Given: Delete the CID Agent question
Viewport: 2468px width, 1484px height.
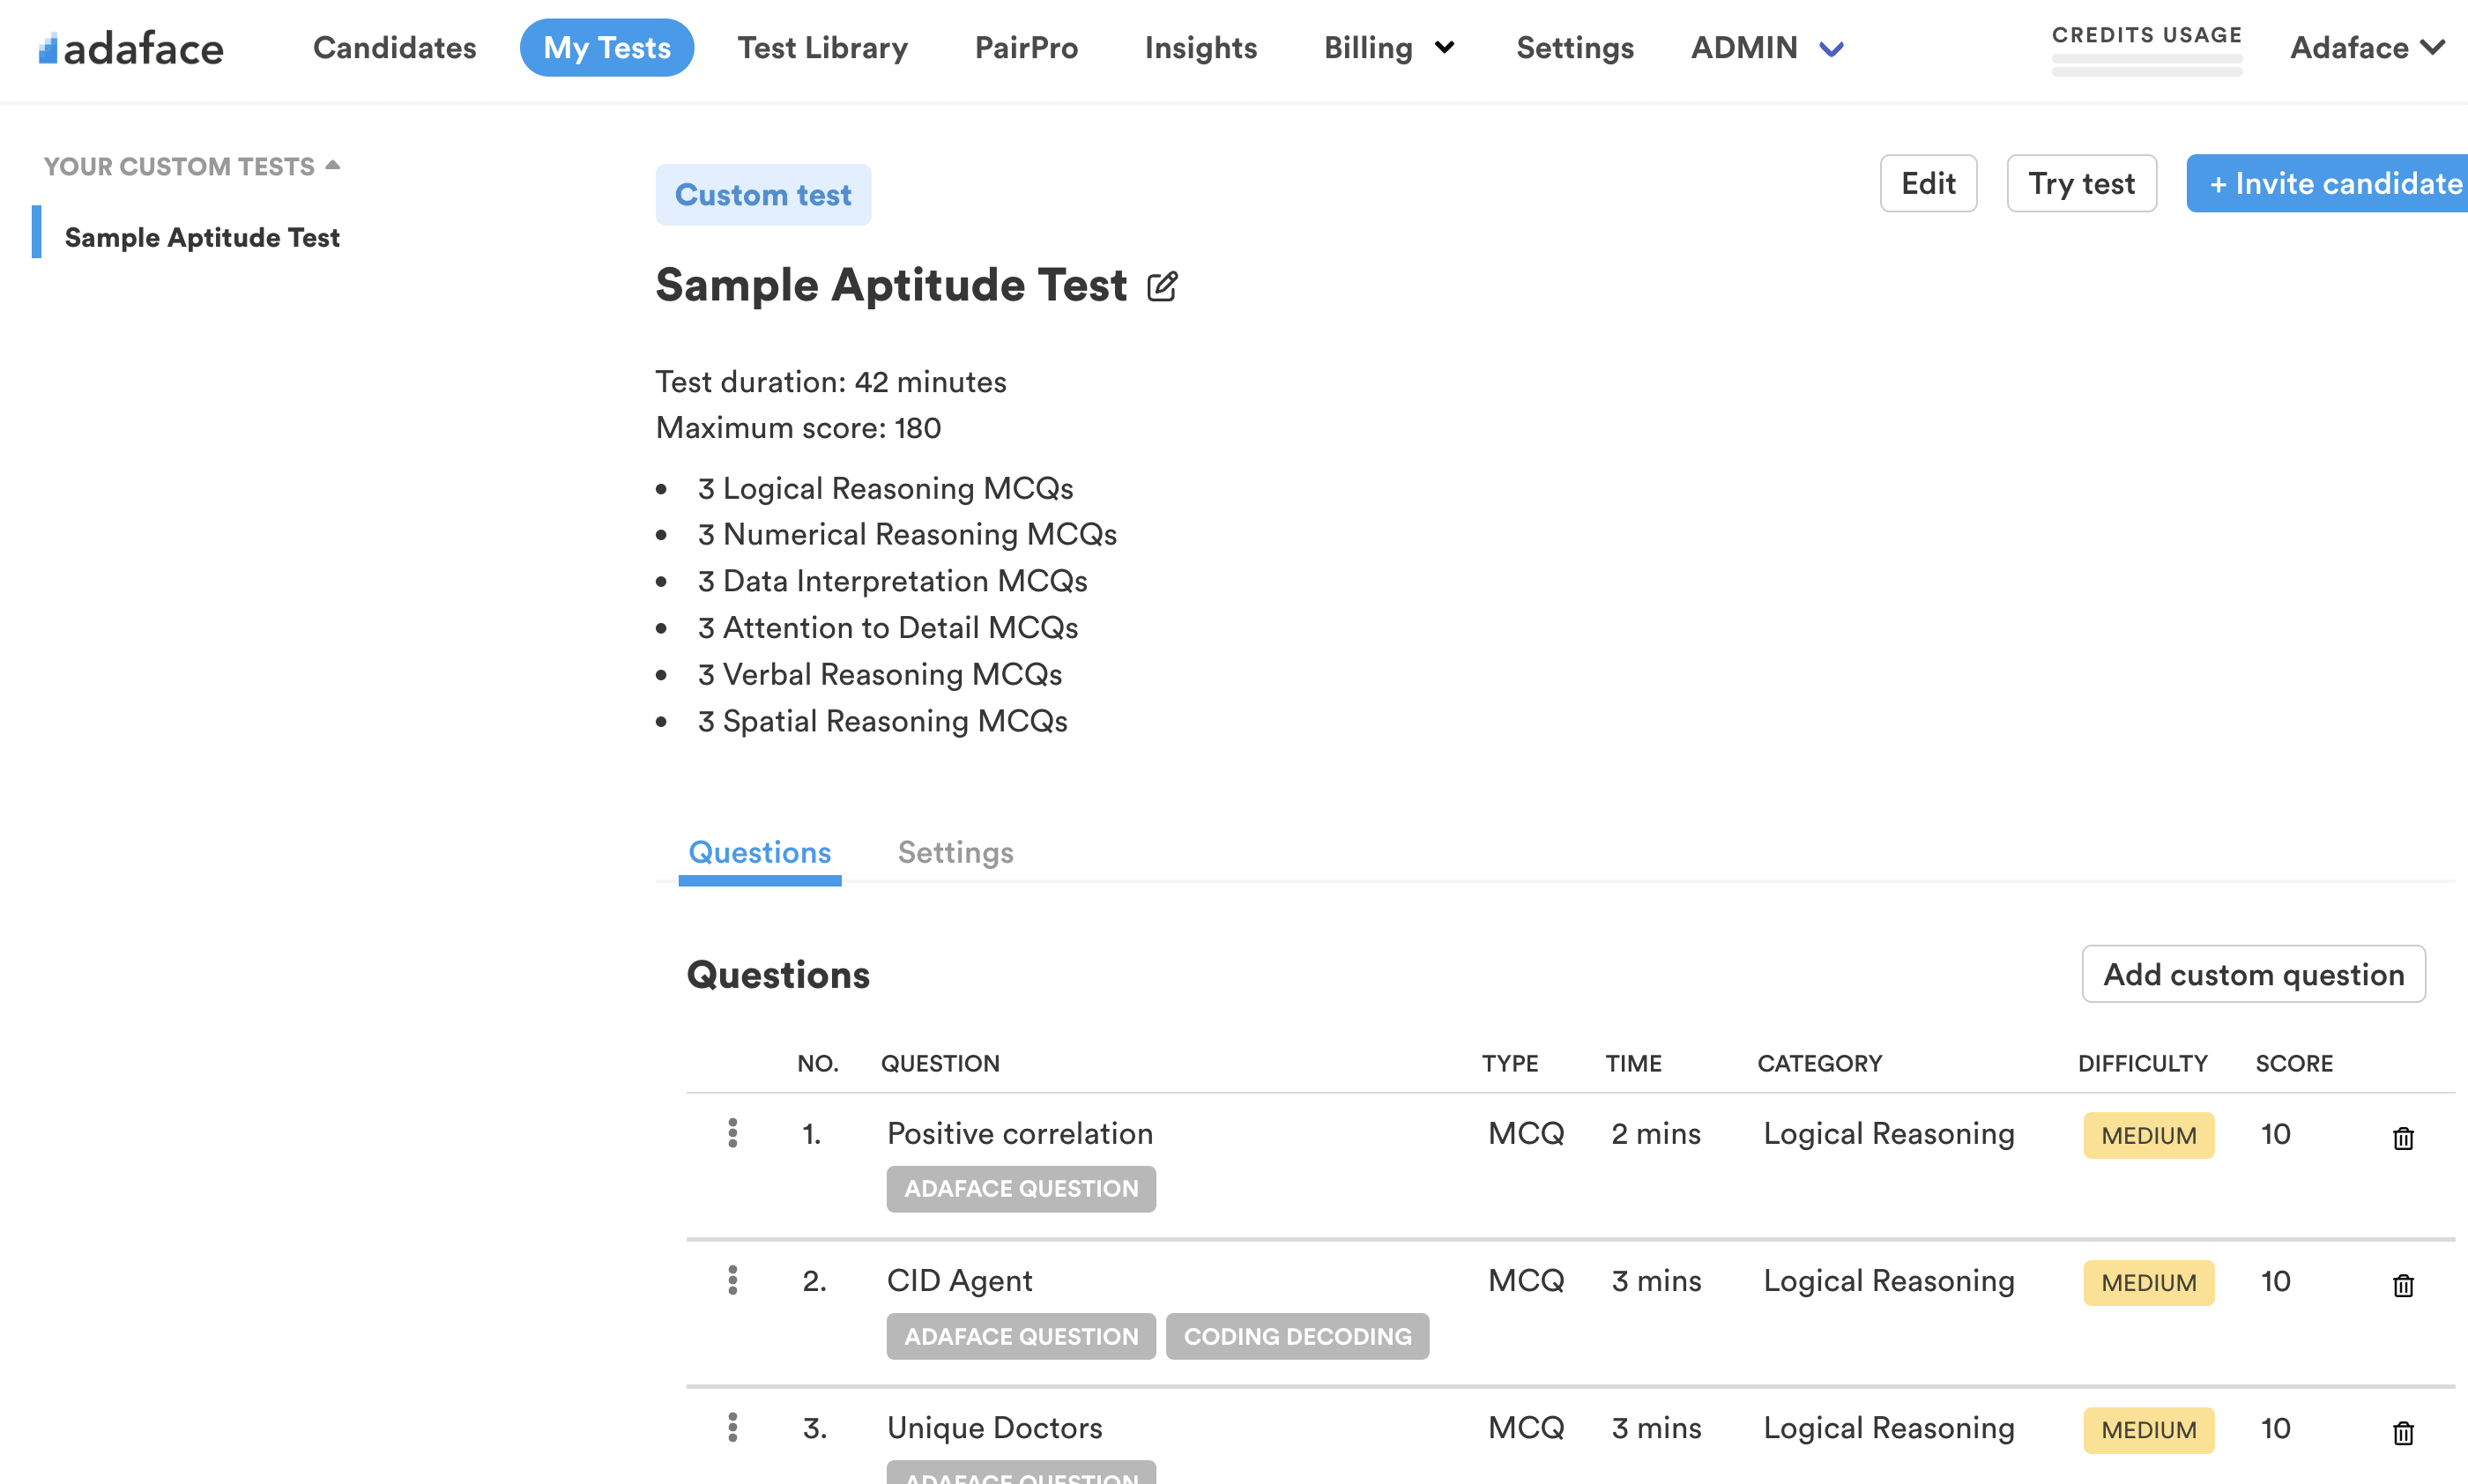Looking at the screenshot, I should (2402, 1285).
